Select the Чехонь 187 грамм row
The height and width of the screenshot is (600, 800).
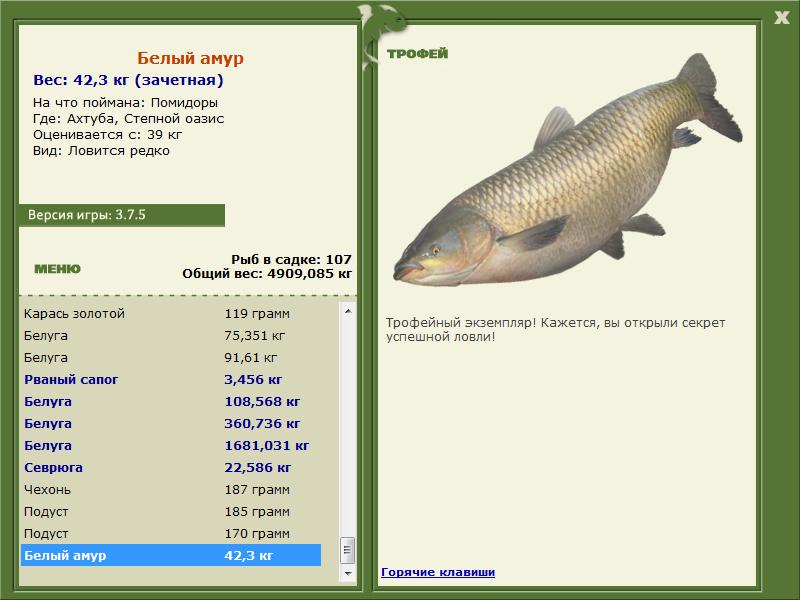(171, 490)
